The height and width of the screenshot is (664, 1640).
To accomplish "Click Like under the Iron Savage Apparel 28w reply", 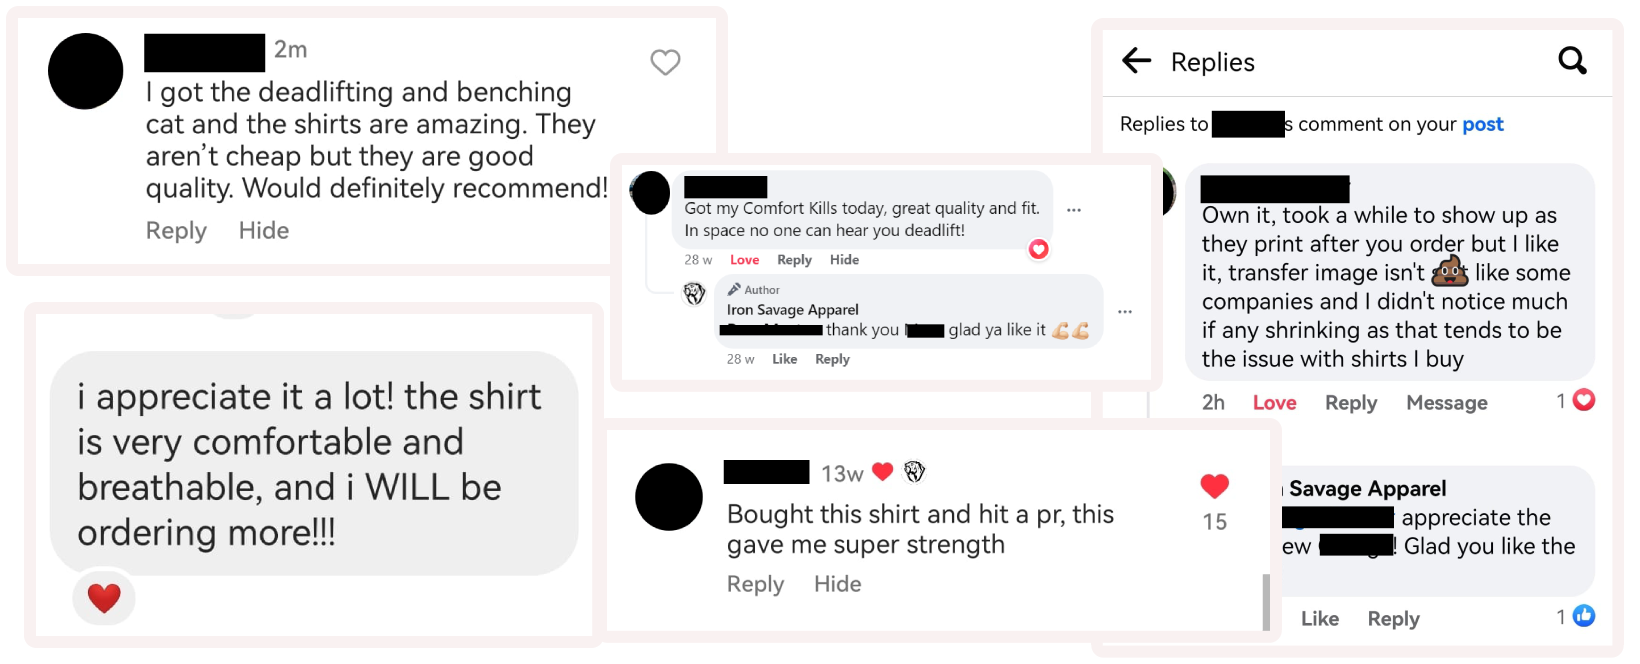I will [785, 359].
